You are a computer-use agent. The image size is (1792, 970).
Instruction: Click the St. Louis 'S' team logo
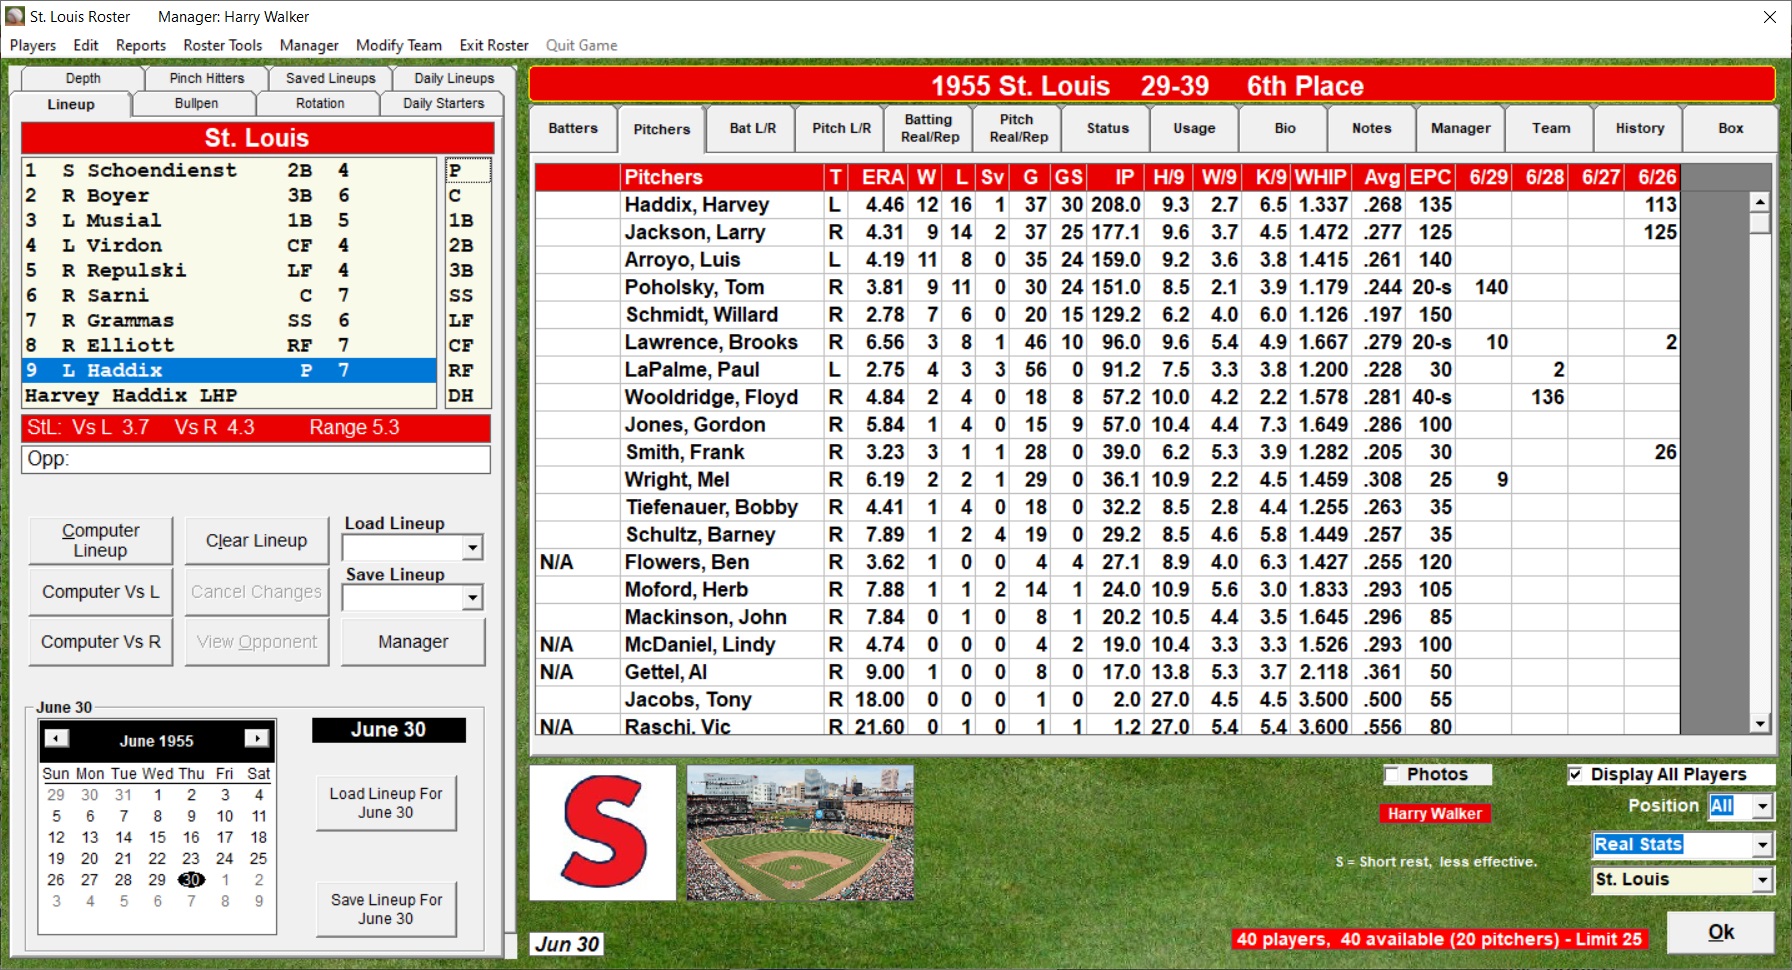point(603,833)
